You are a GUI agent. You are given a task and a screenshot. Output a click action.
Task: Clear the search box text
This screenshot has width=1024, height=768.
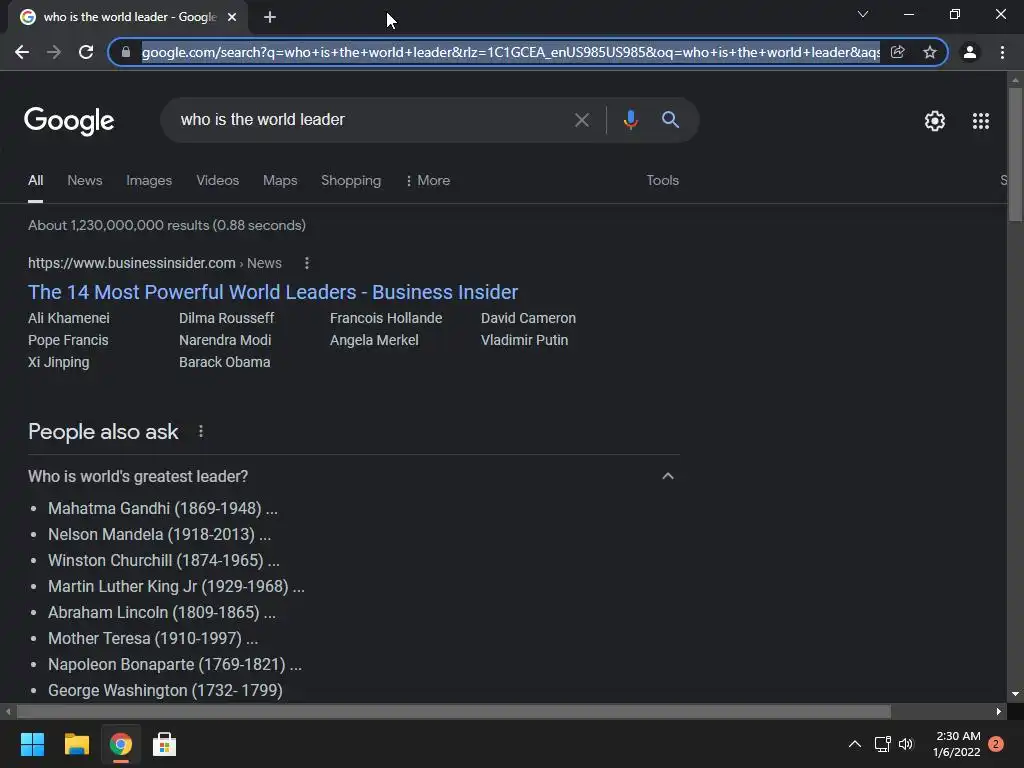(581, 120)
